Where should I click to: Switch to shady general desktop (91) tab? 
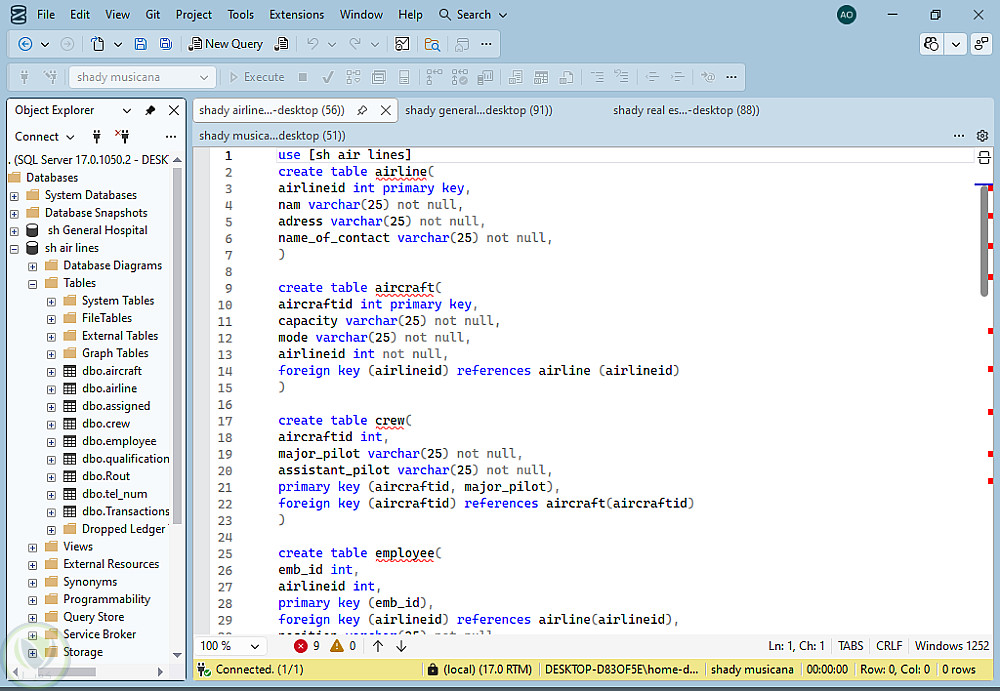[479, 110]
